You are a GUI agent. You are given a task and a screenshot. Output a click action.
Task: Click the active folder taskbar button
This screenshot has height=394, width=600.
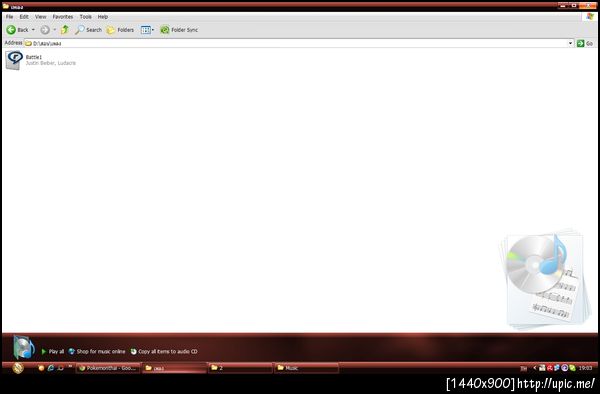click(x=174, y=368)
